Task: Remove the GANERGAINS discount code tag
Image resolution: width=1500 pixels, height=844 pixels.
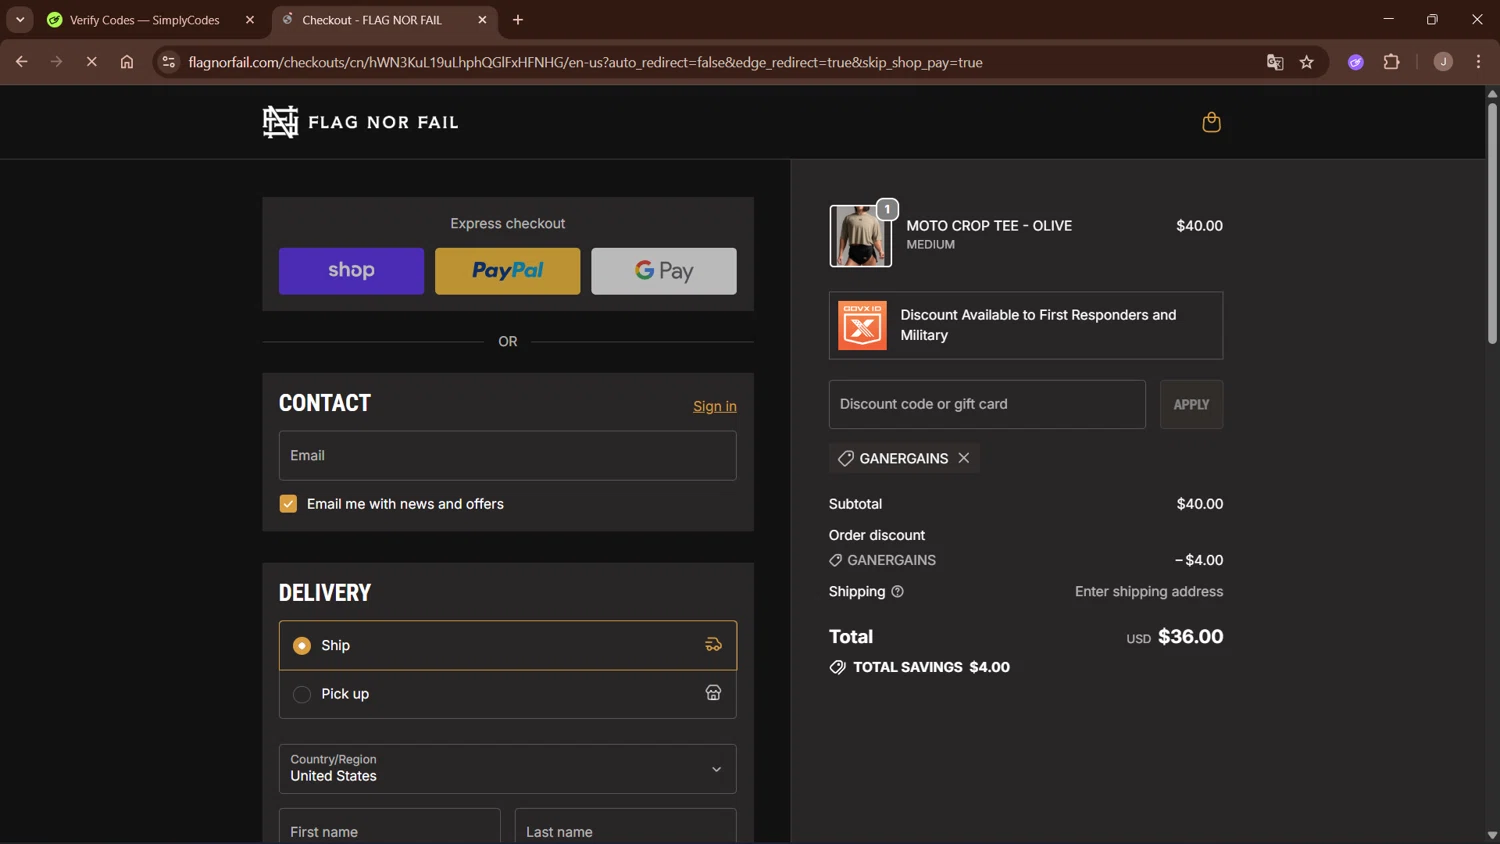Action: point(964,458)
